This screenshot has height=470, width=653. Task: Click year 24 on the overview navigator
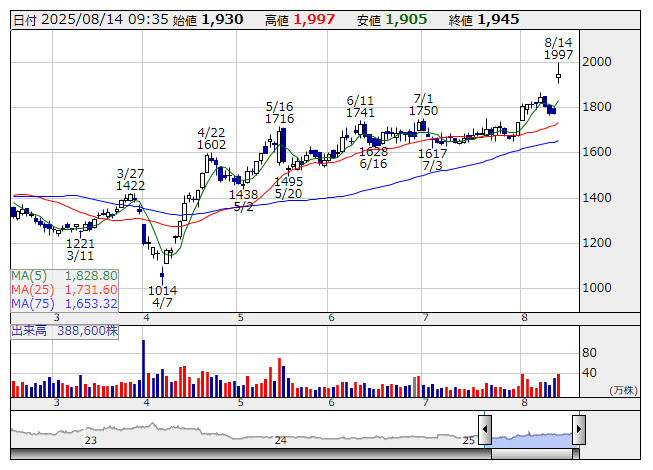point(280,440)
